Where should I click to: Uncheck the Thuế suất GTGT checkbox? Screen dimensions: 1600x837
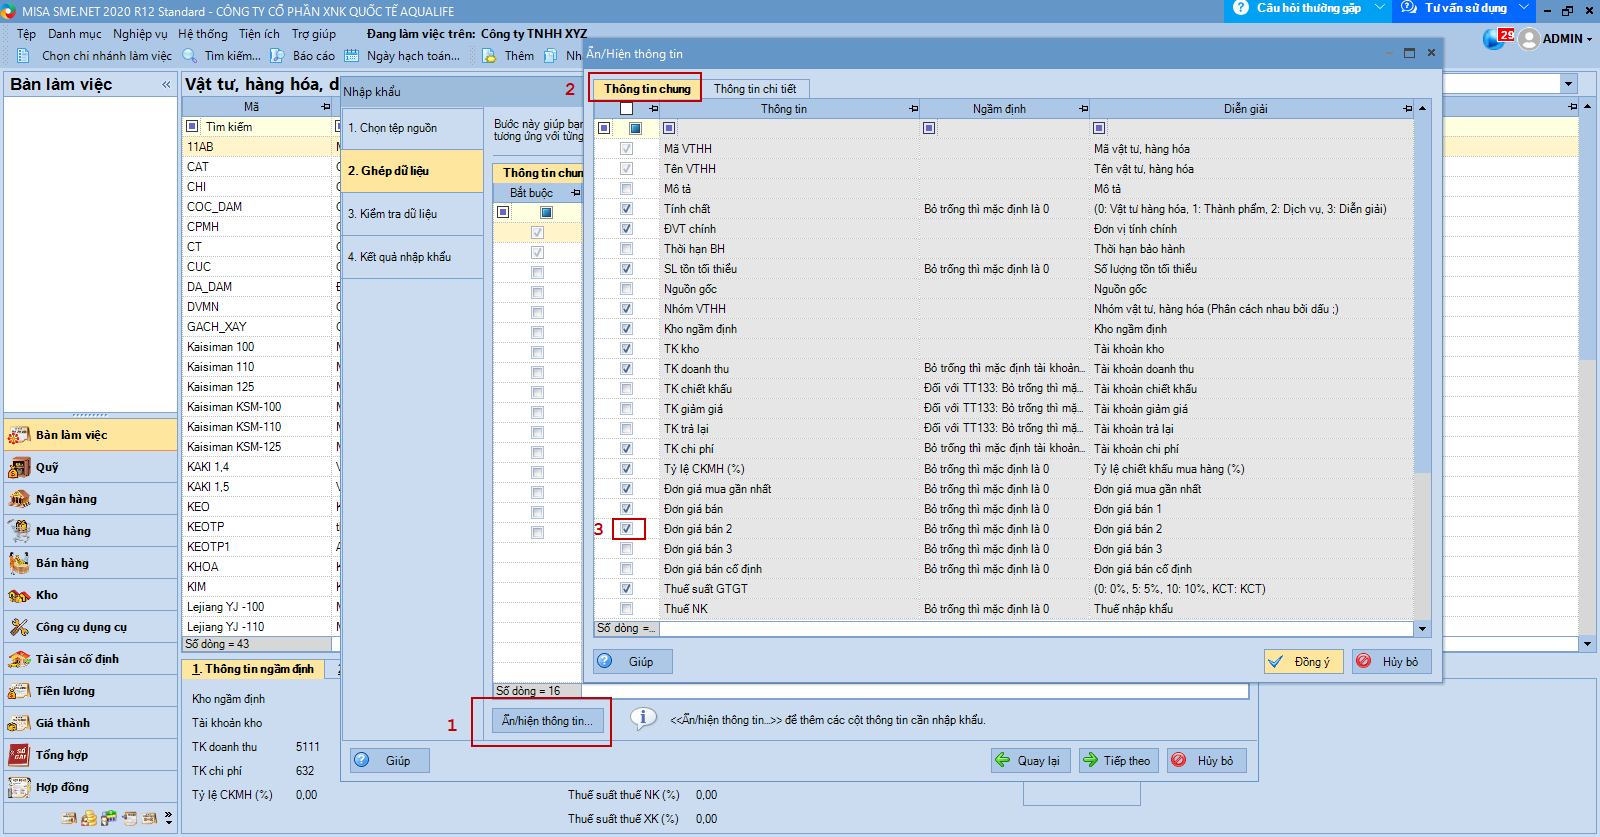click(626, 589)
